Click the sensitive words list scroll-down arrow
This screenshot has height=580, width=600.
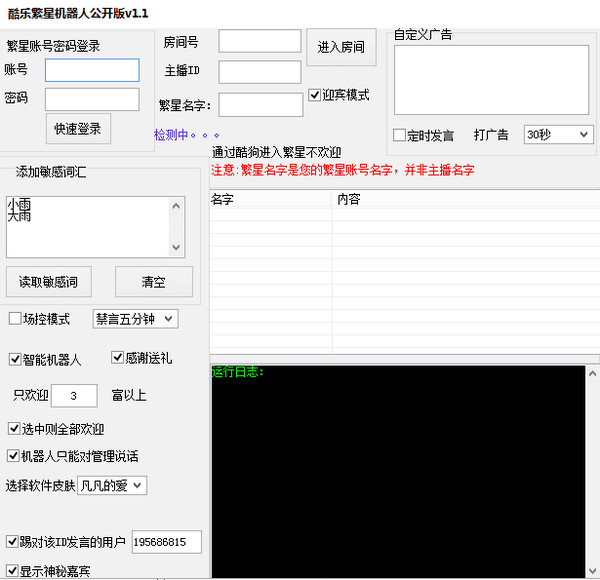tap(177, 248)
